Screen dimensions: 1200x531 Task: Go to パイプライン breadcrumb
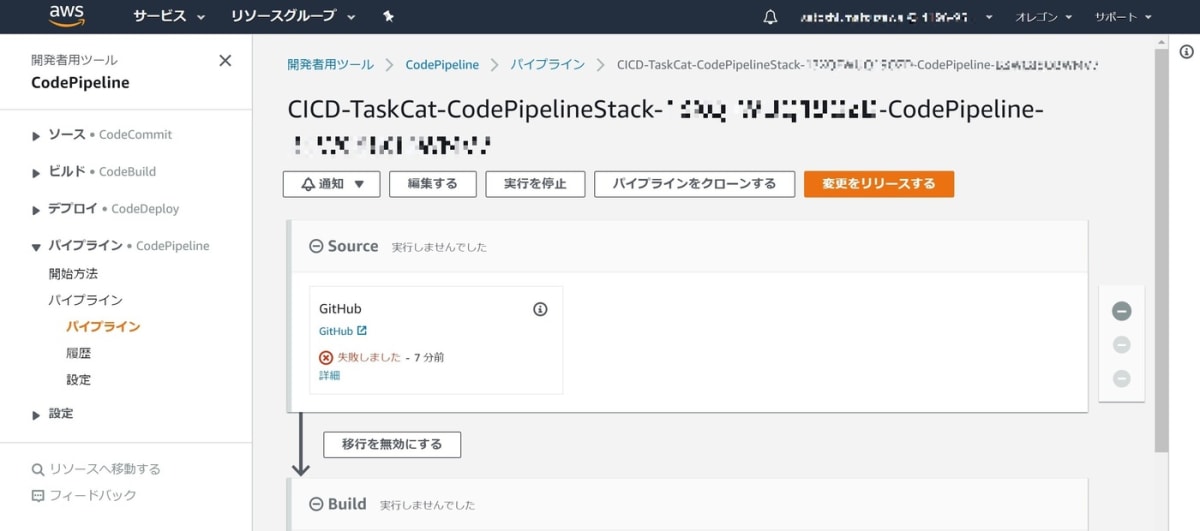click(547, 64)
